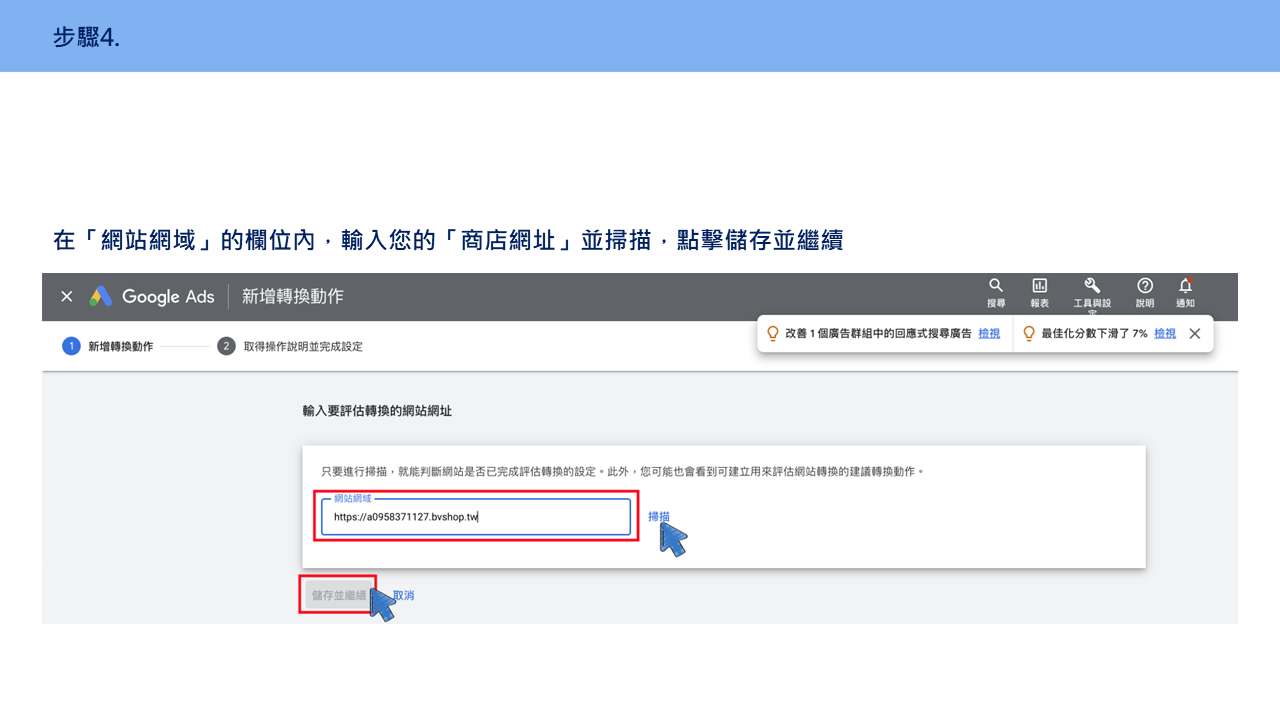This screenshot has height=720, width=1280.
Task: Click the 輸入要評估轉換的網站網址 heading
Action: click(377, 411)
